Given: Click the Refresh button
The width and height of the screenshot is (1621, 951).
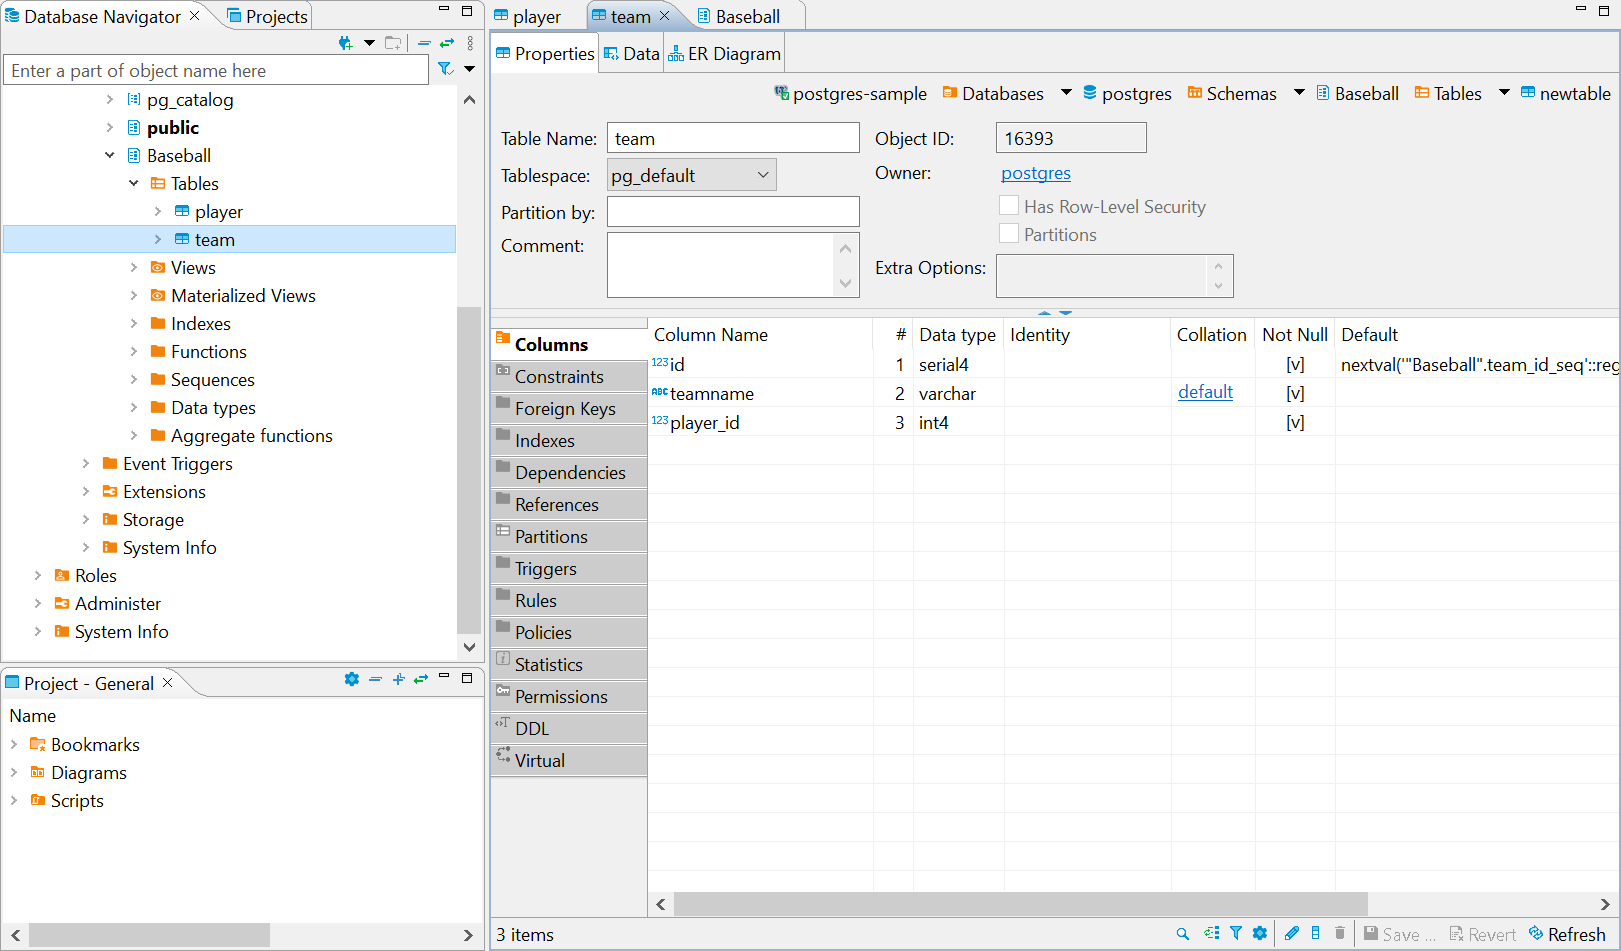Looking at the screenshot, I should tap(1567, 934).
